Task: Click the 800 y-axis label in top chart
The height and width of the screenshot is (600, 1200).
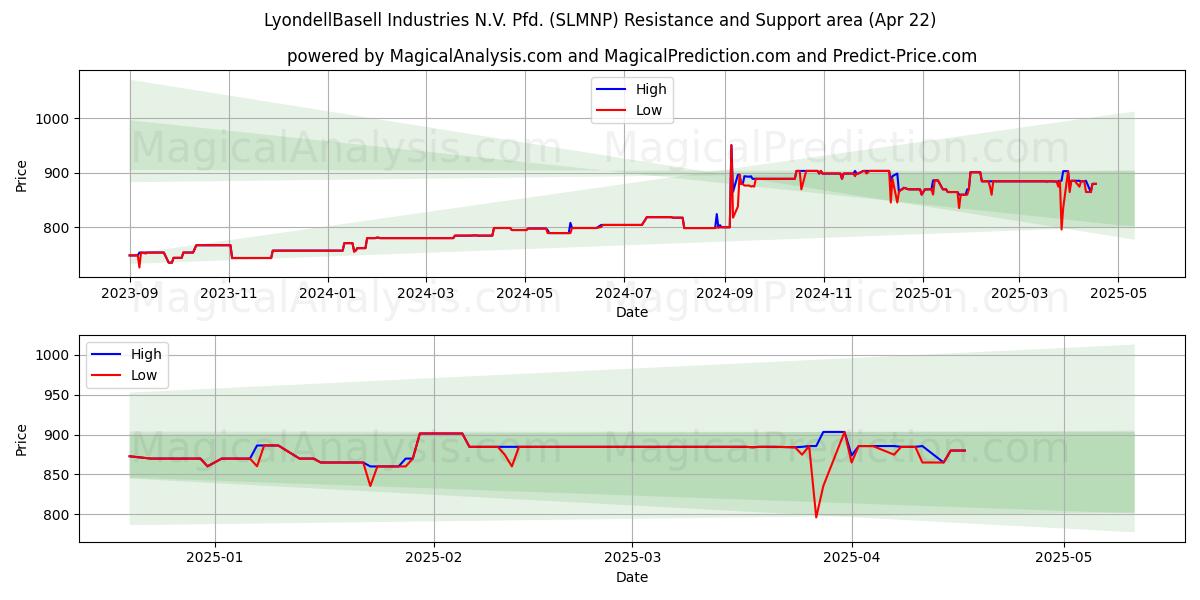Action: click(57, 228)
